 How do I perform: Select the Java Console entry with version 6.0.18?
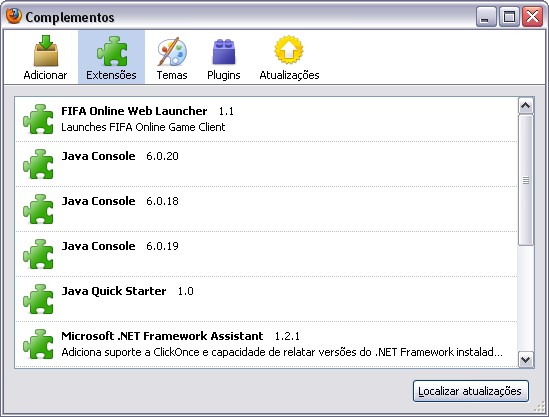tap(266, 209)
